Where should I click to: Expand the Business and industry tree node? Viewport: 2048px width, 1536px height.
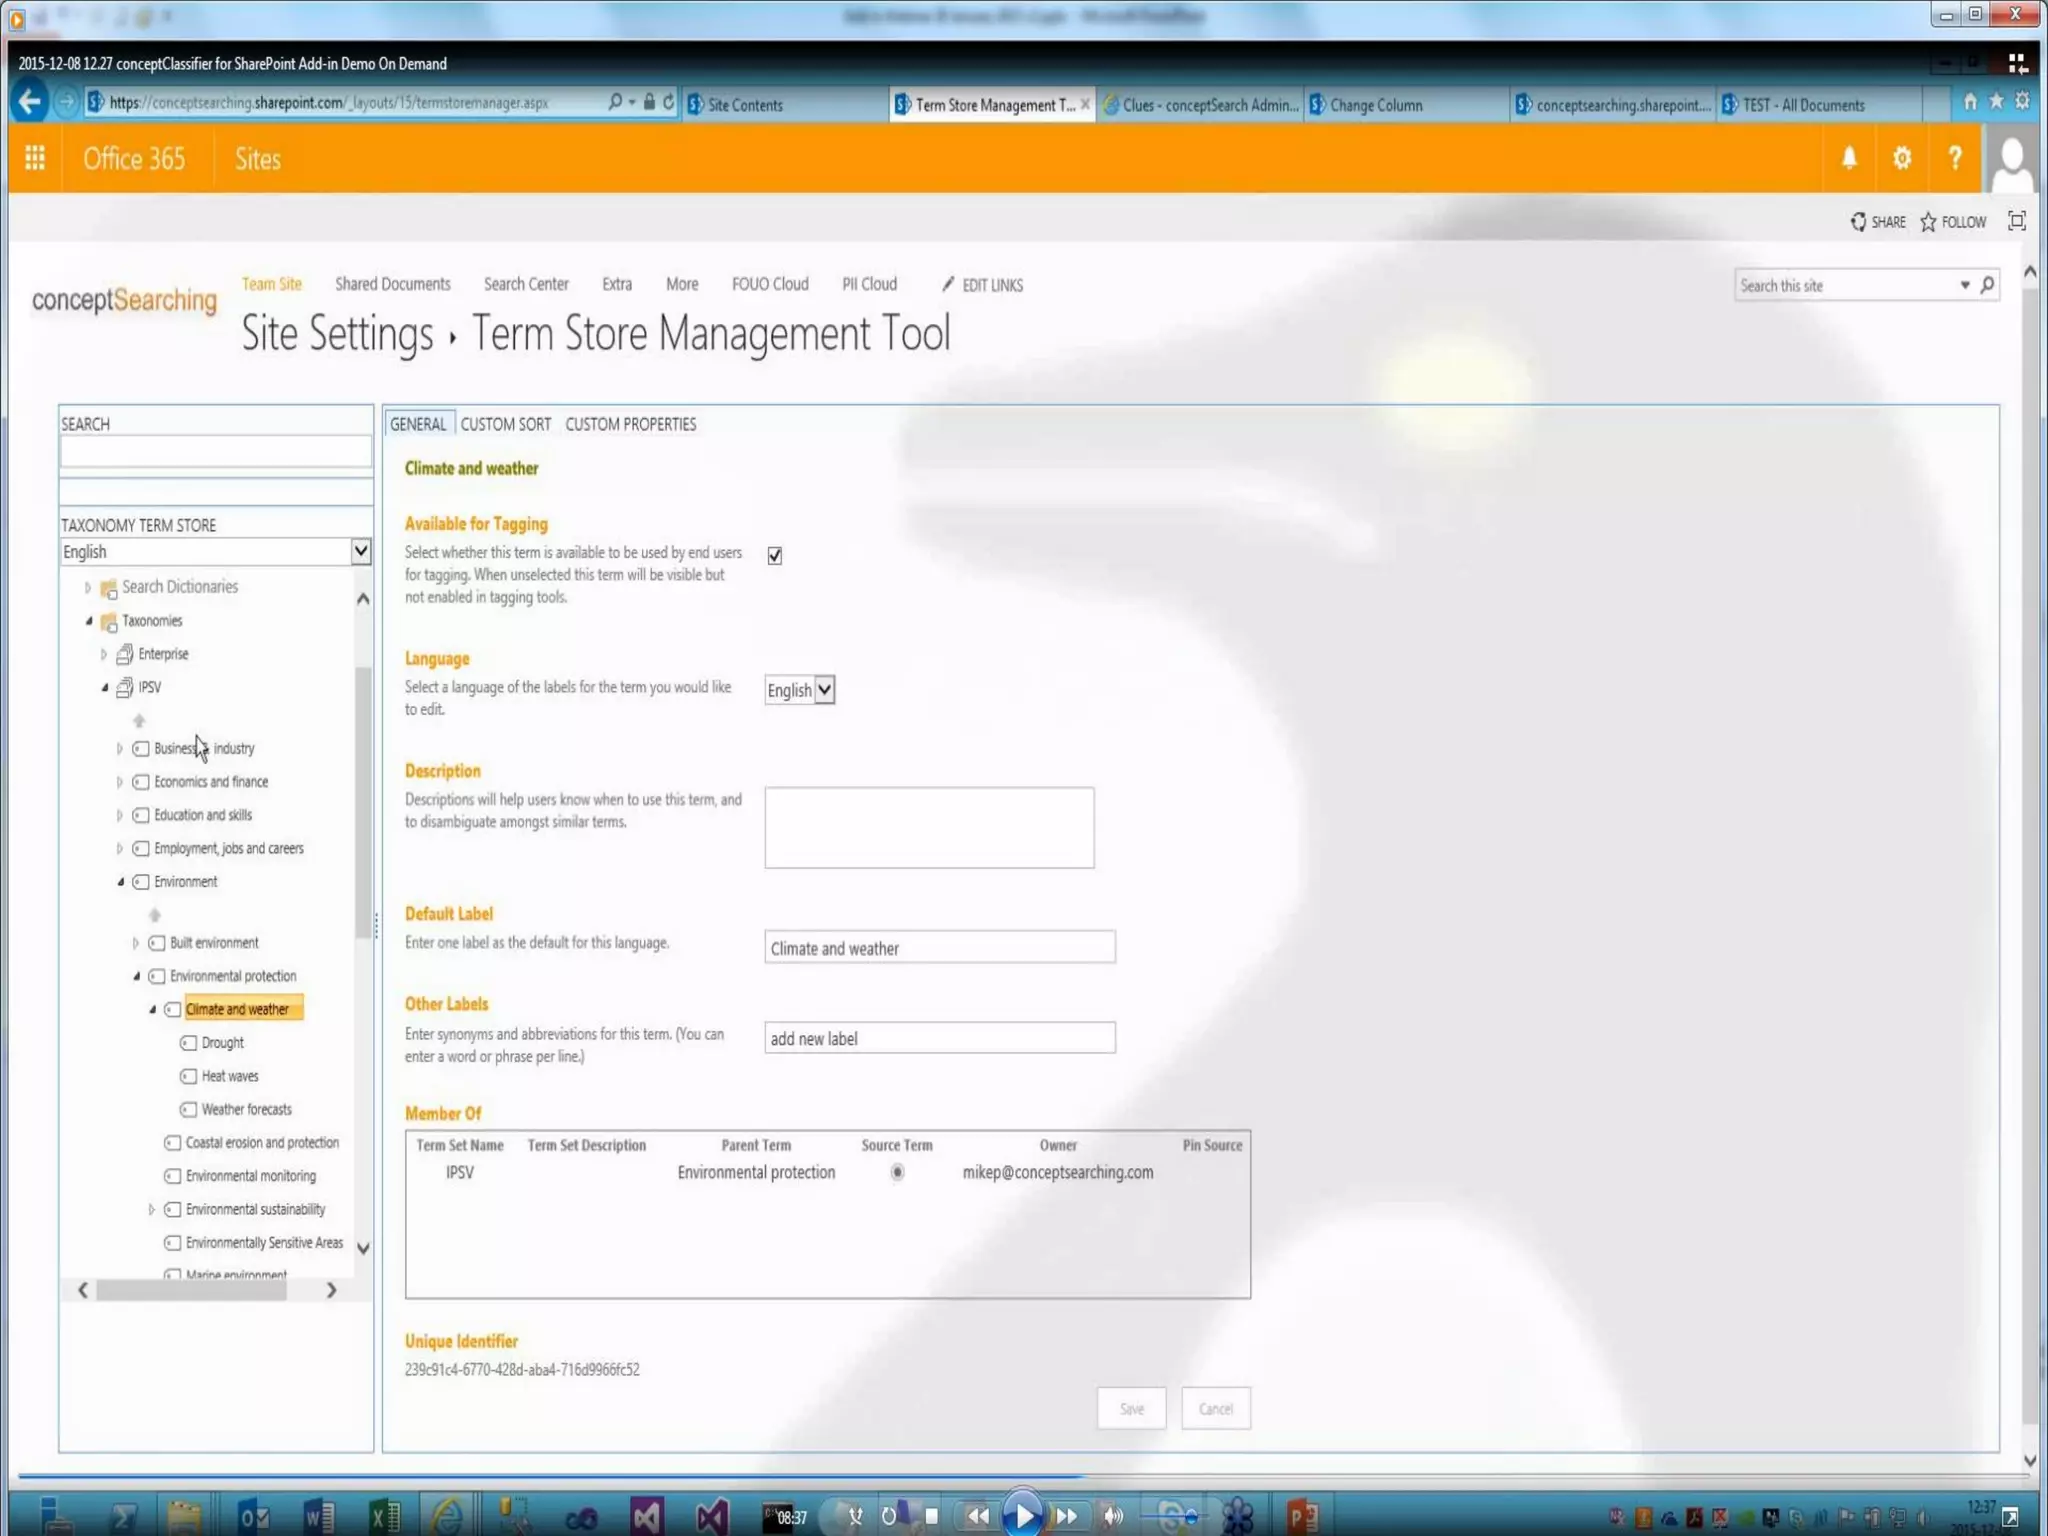tap(120, 748)
